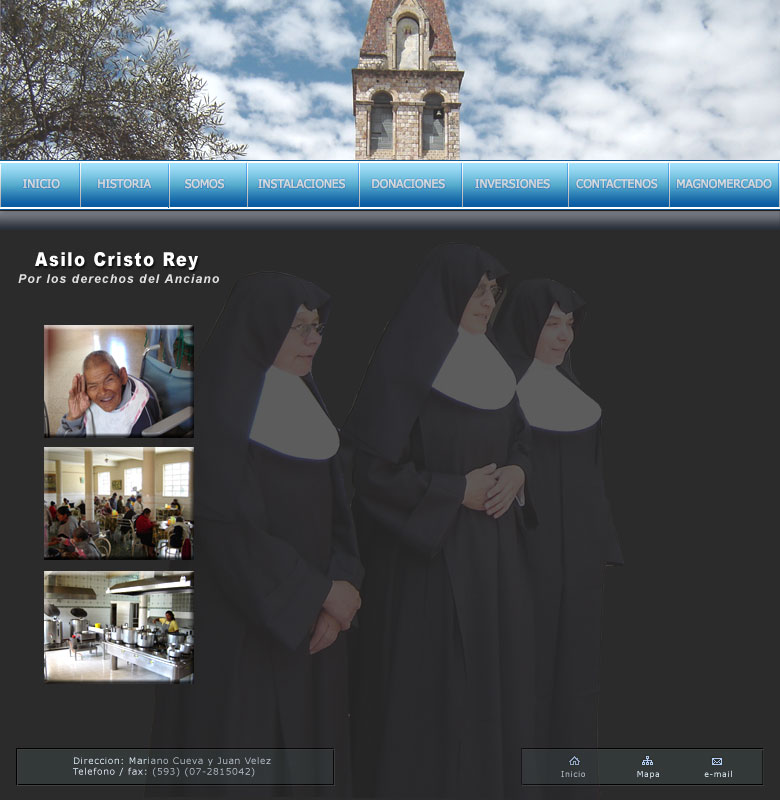
Task: Open the INSTALACIONES section
Action: click(x=301, y=184)
